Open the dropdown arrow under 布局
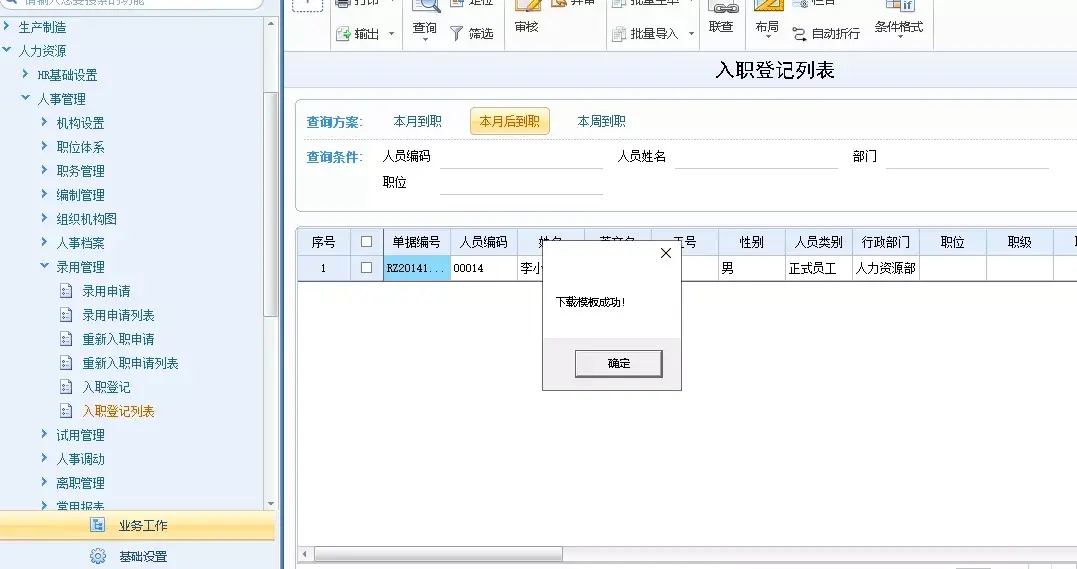This screenshot has width=1077, height=569. coord(767,38)
